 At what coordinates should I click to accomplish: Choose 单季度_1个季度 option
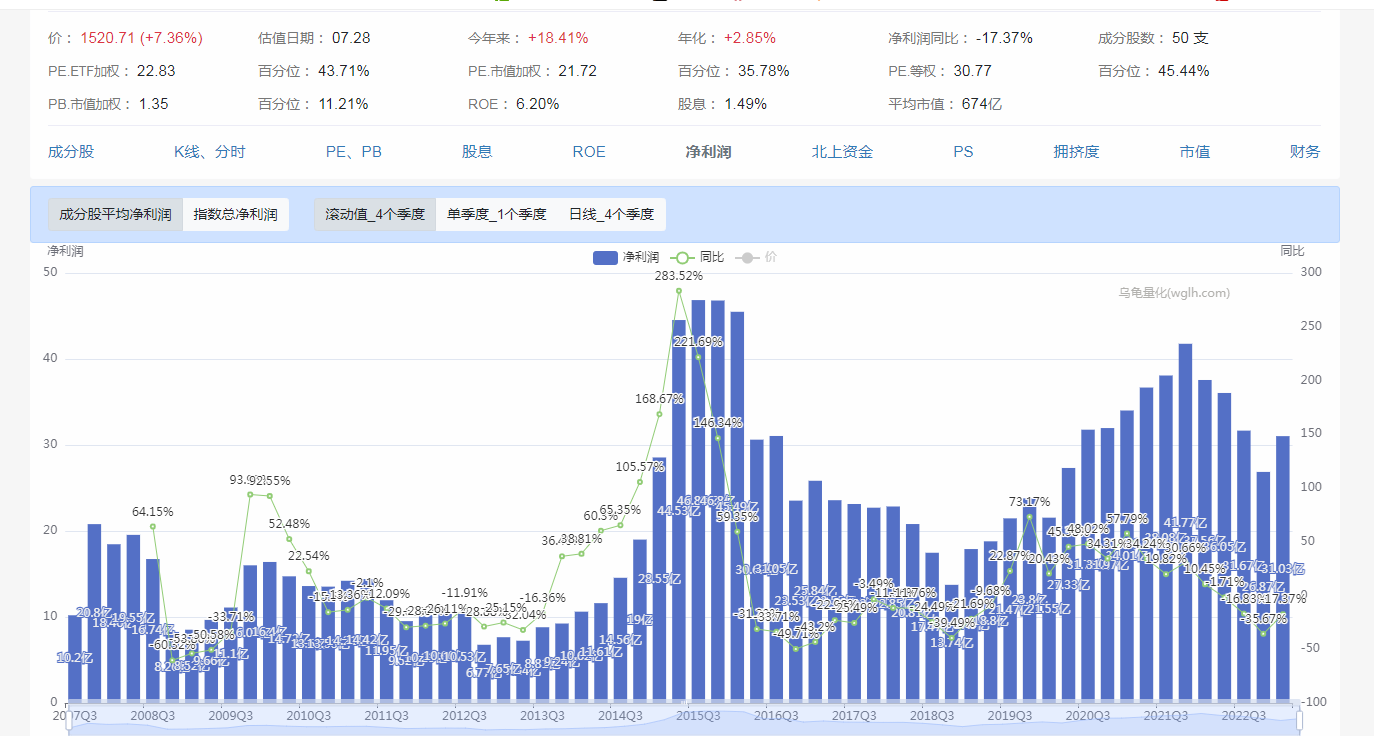click(497, 214)
